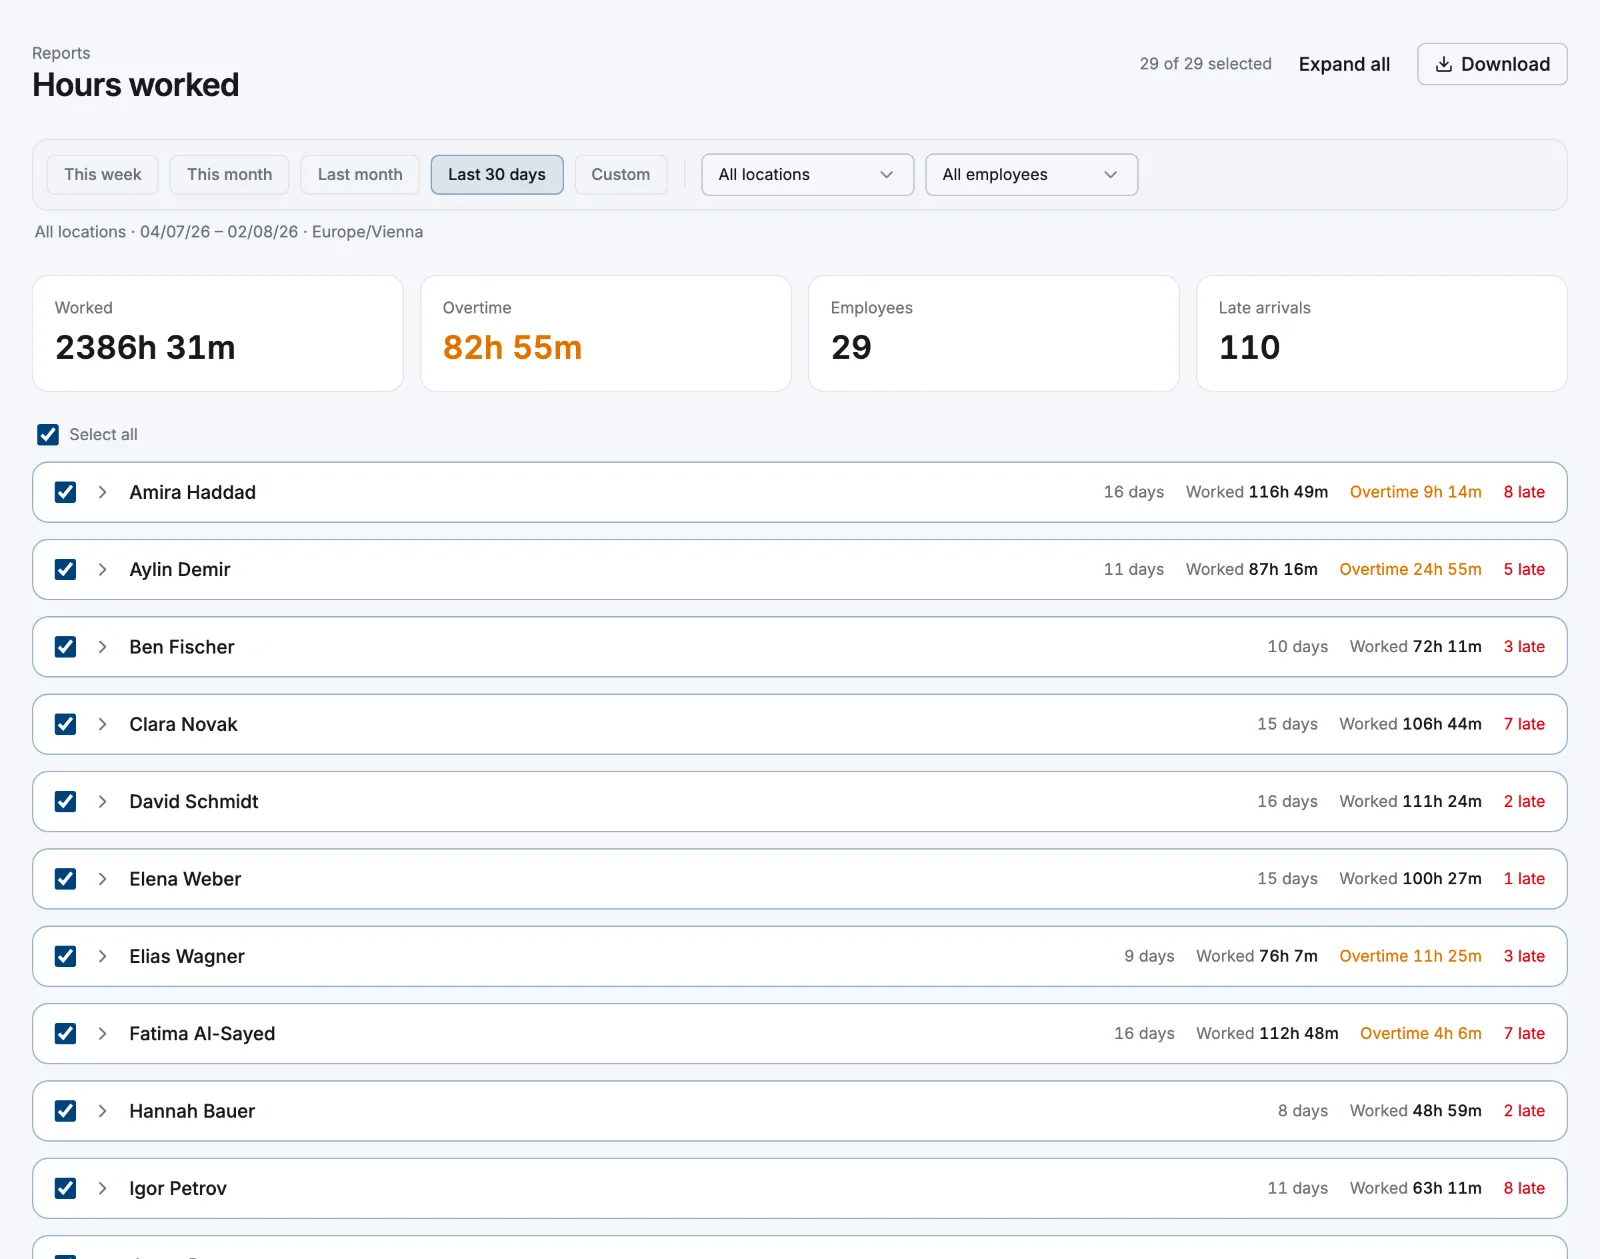Expand Elena Weber's row chevron
1600x1259 pixels.
tap(102, 879)
